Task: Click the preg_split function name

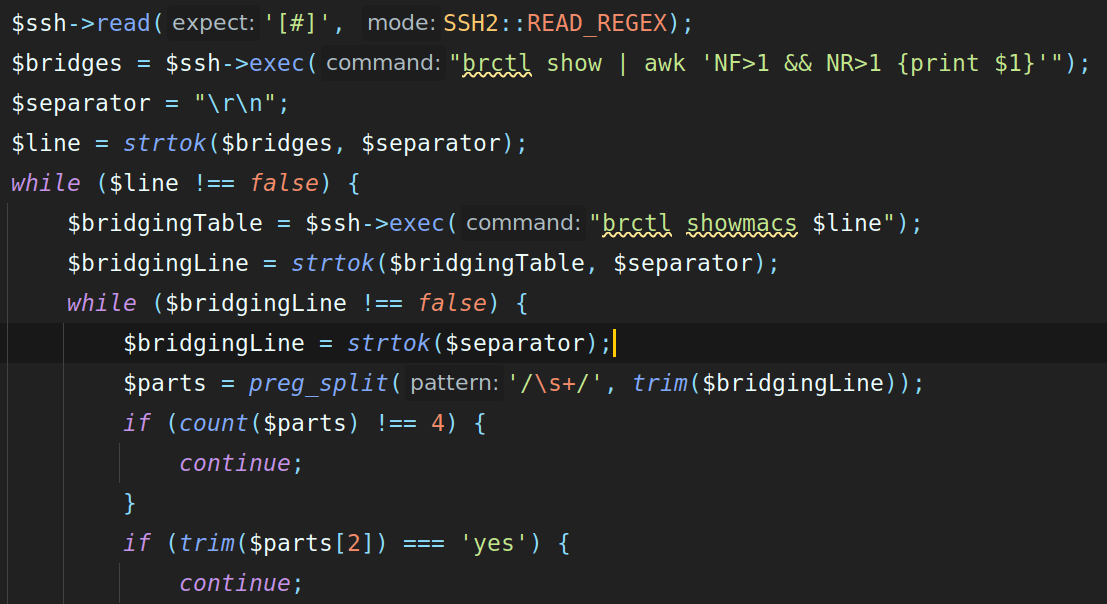Action: [x=318, y=383]
